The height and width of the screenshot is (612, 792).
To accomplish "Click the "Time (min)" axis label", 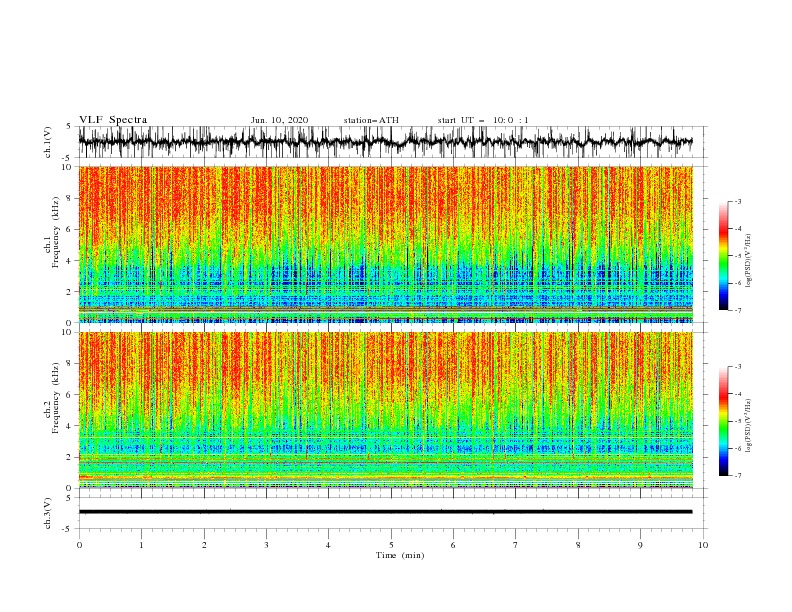I will [400, 555].
